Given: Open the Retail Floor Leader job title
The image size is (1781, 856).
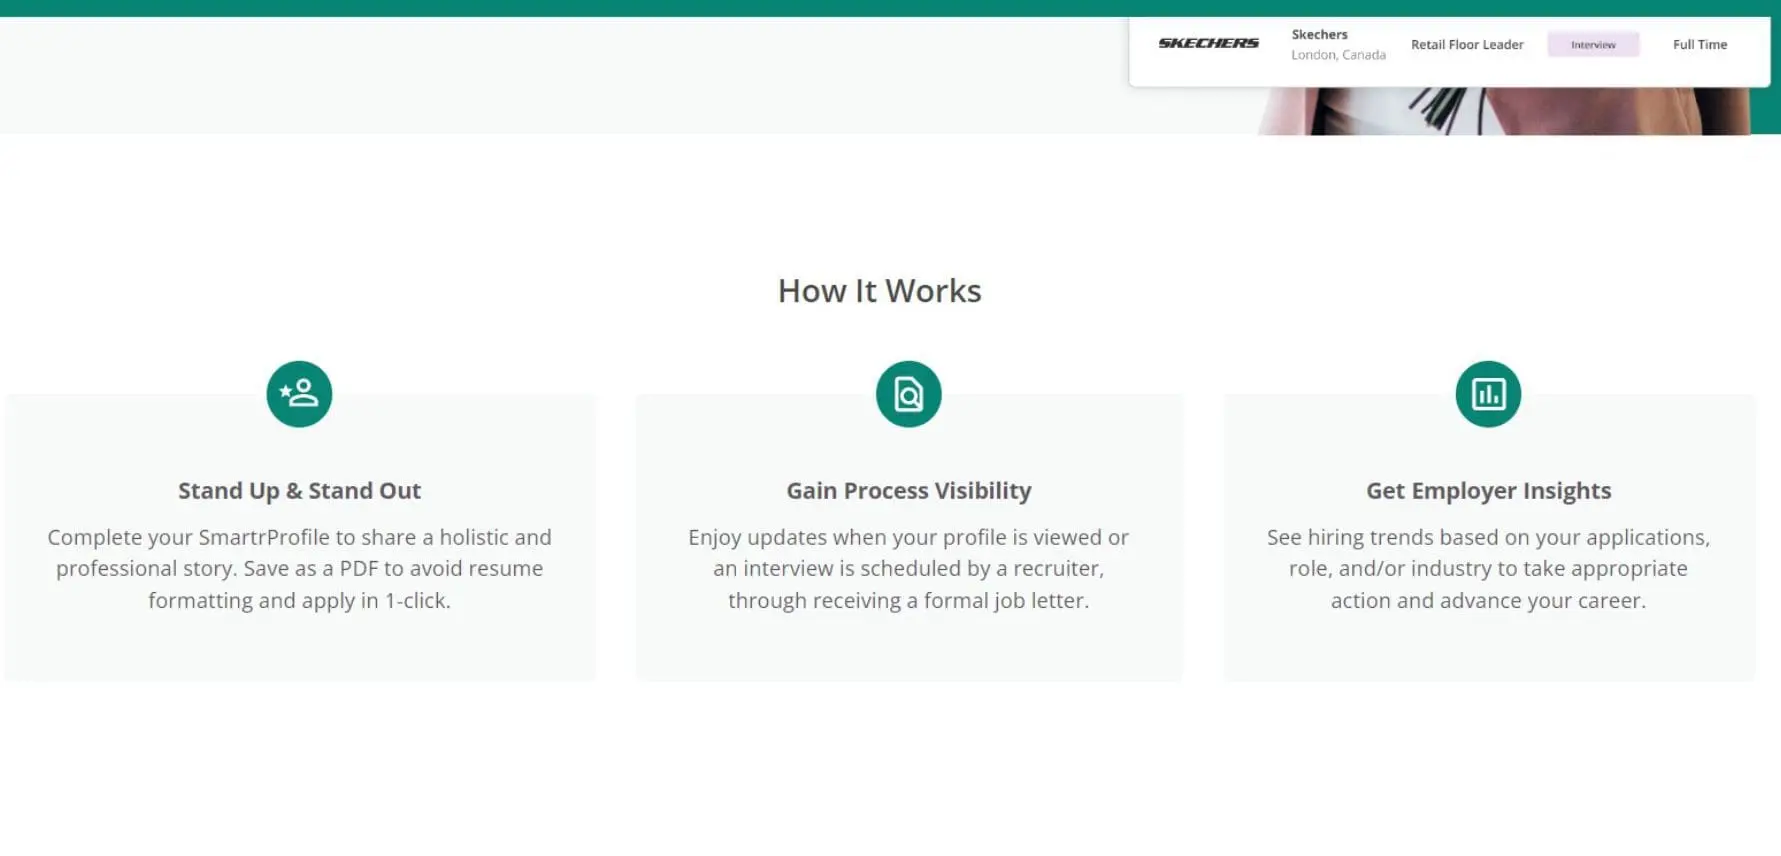Looking at the screenshot, I should [x=1466, y=45].
